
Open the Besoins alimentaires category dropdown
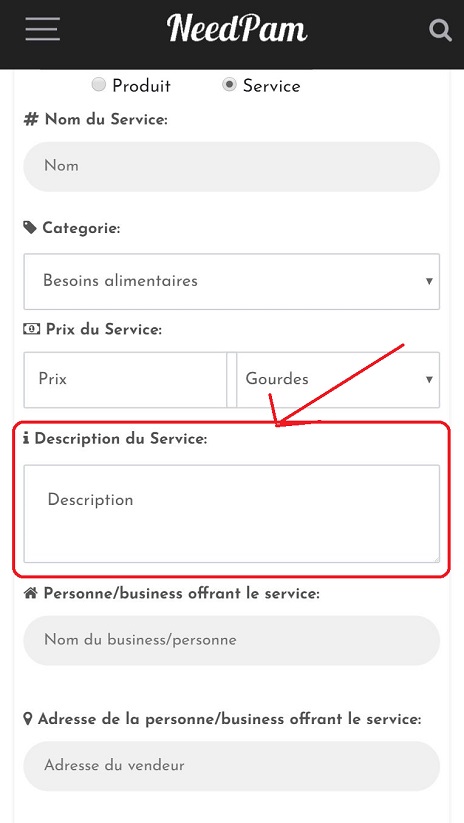231,281
